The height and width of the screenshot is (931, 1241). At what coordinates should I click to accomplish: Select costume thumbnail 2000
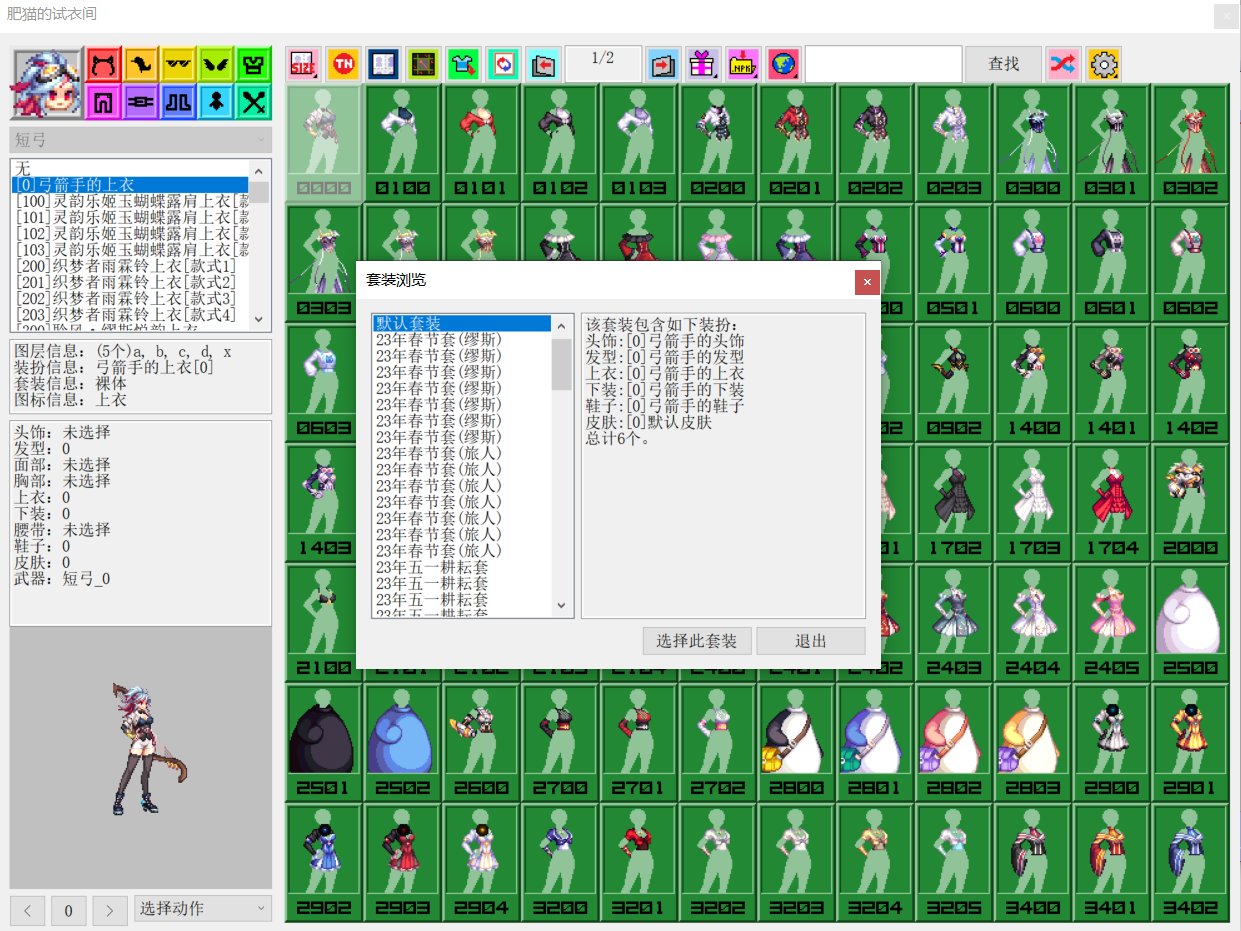(1191, 503)
